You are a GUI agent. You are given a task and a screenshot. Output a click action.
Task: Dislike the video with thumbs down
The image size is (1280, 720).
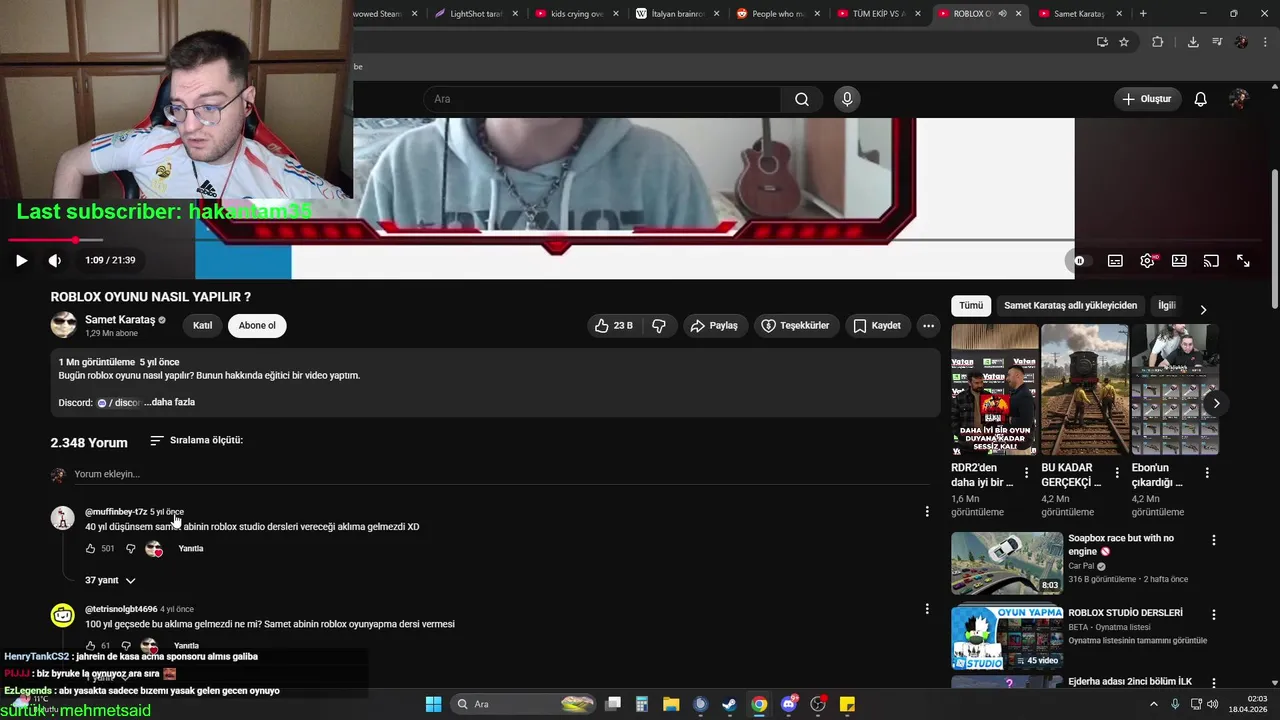tap(659, 325)
